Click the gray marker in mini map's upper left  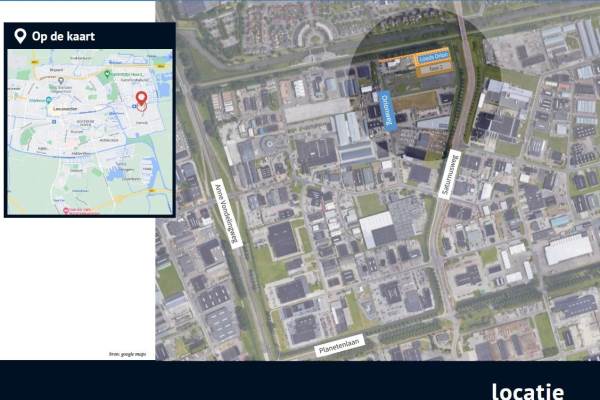click(x=62, y=80)
